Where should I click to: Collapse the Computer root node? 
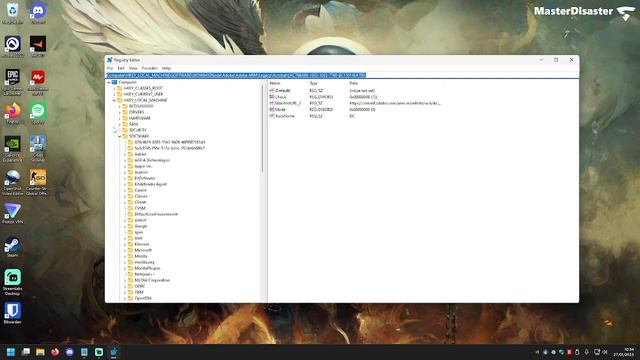pos(109,82)
